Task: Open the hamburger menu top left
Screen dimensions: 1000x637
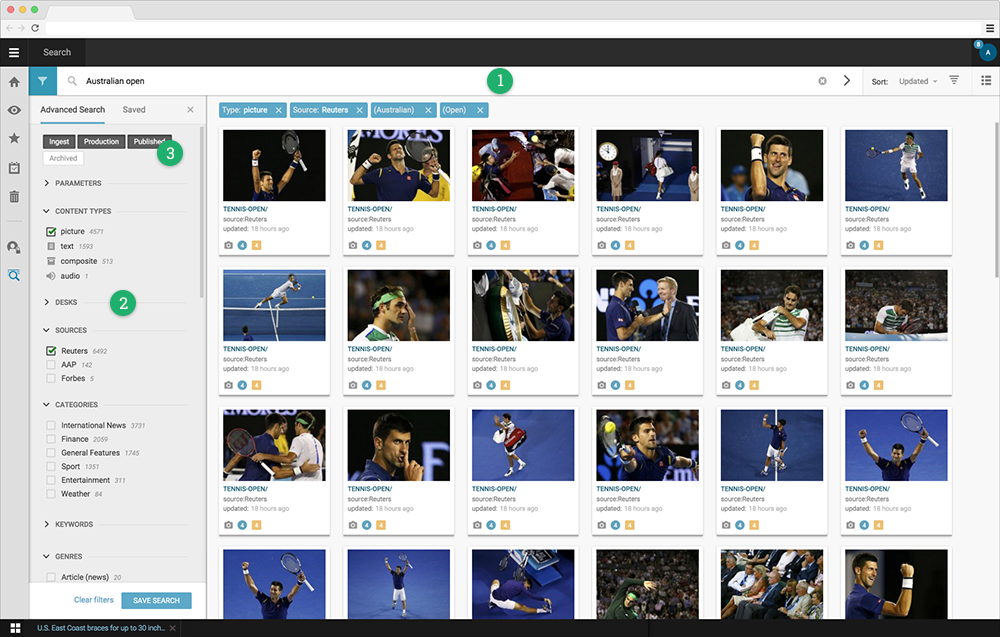Action: pos(15,52)
